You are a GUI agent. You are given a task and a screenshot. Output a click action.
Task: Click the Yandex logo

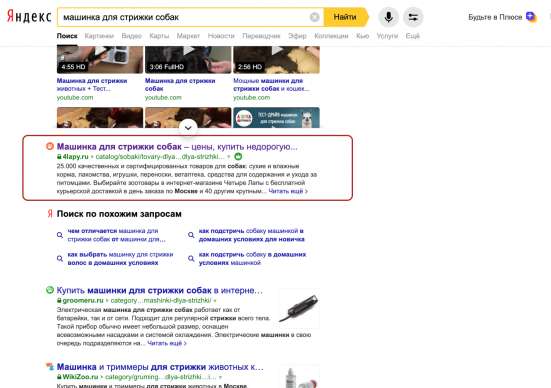29,17
